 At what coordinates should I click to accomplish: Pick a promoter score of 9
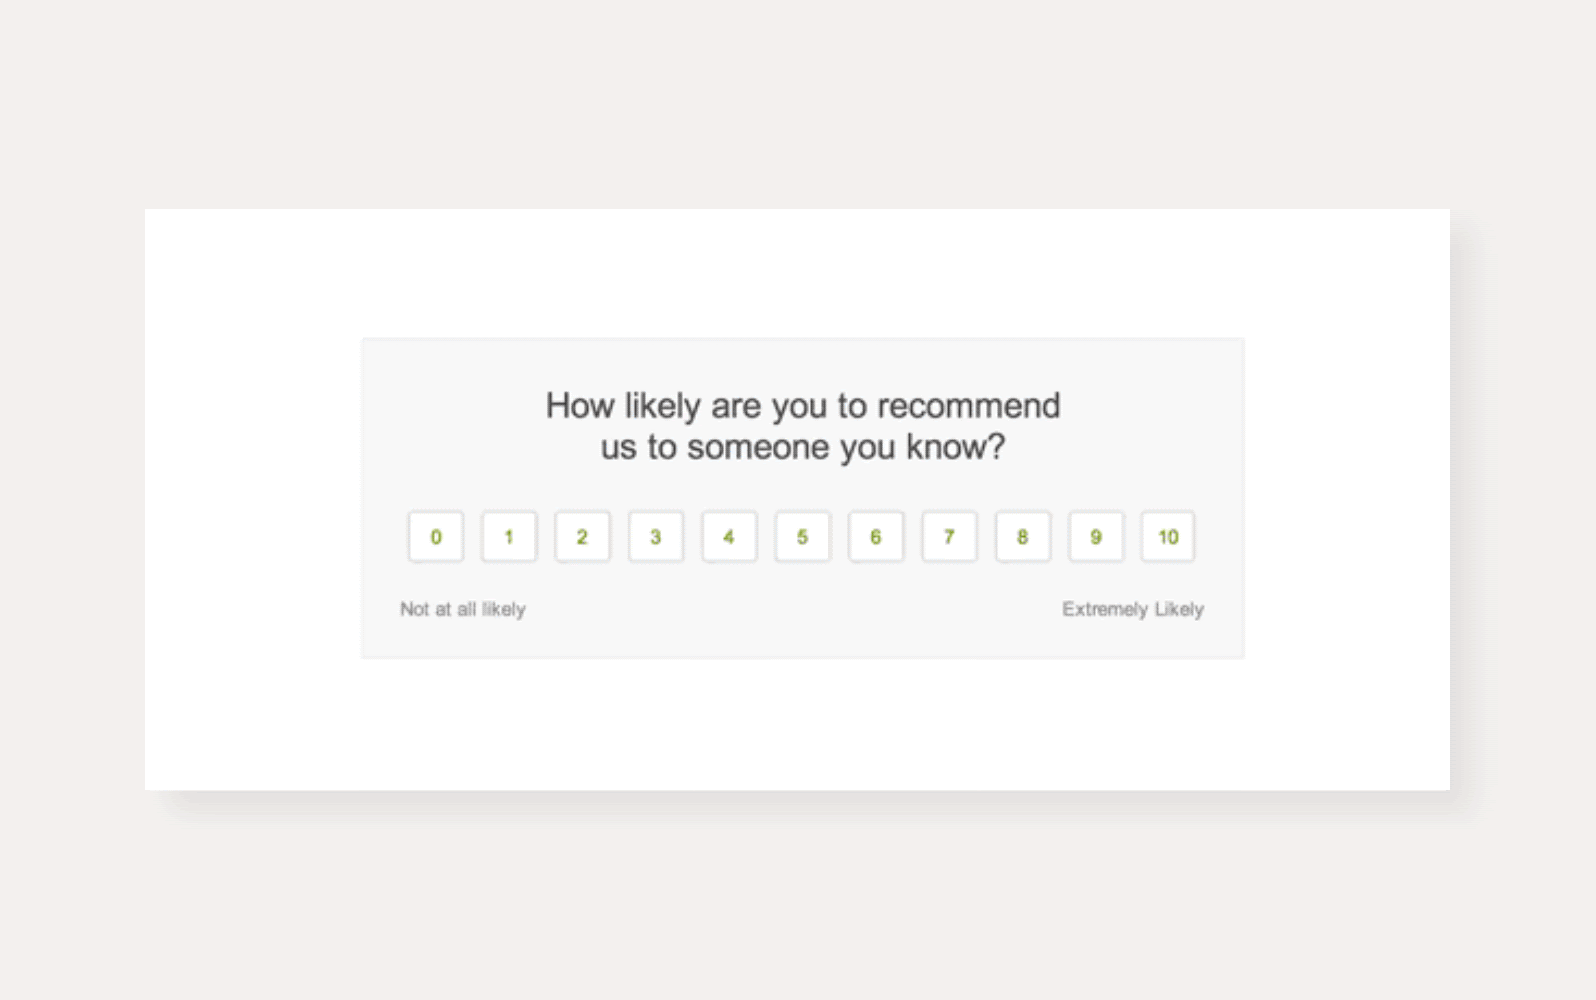[1095, 536]
